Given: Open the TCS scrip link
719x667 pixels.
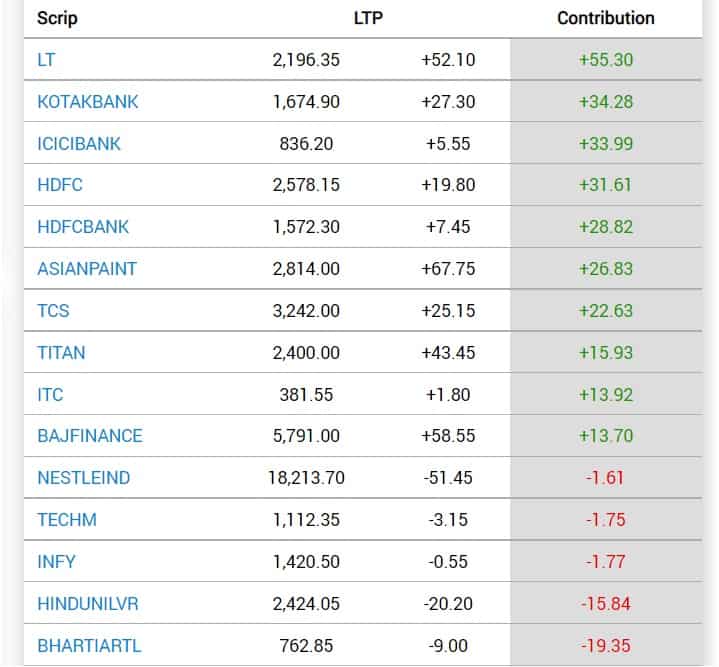Looking at the screenshot, I should 53,311.
